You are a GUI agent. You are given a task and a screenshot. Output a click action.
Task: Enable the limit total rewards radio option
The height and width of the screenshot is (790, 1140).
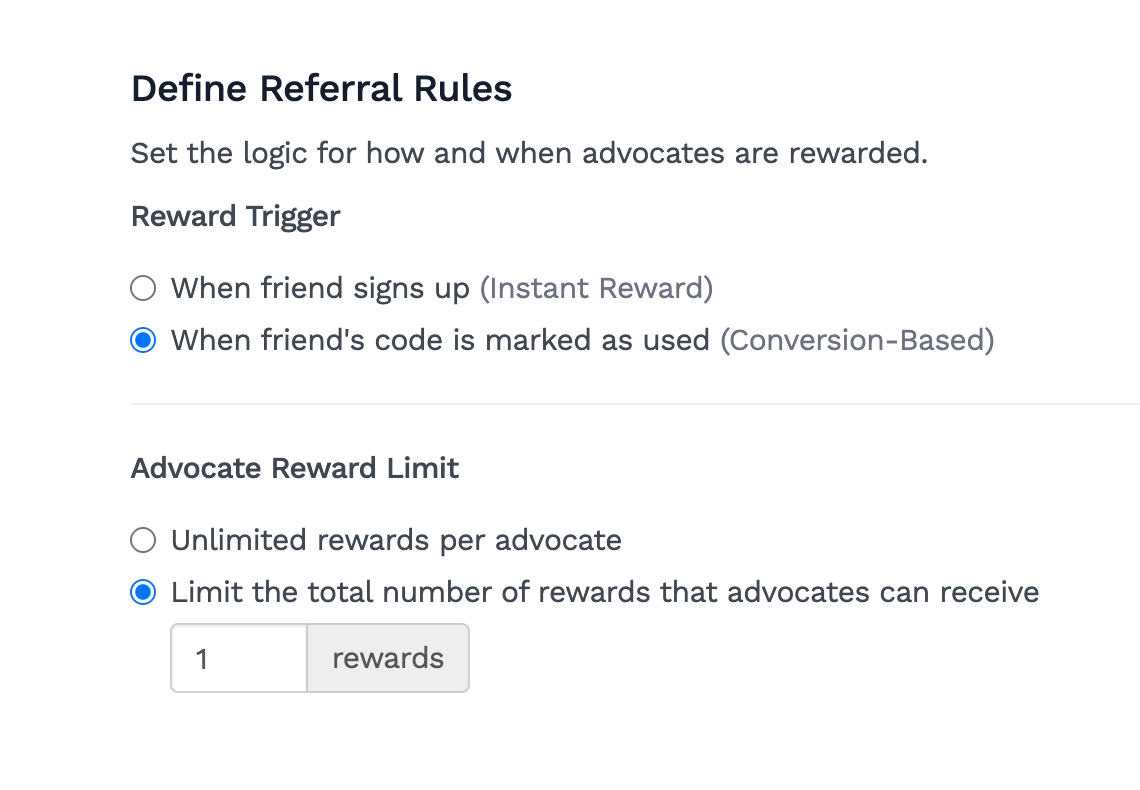(x=143, y=593)
